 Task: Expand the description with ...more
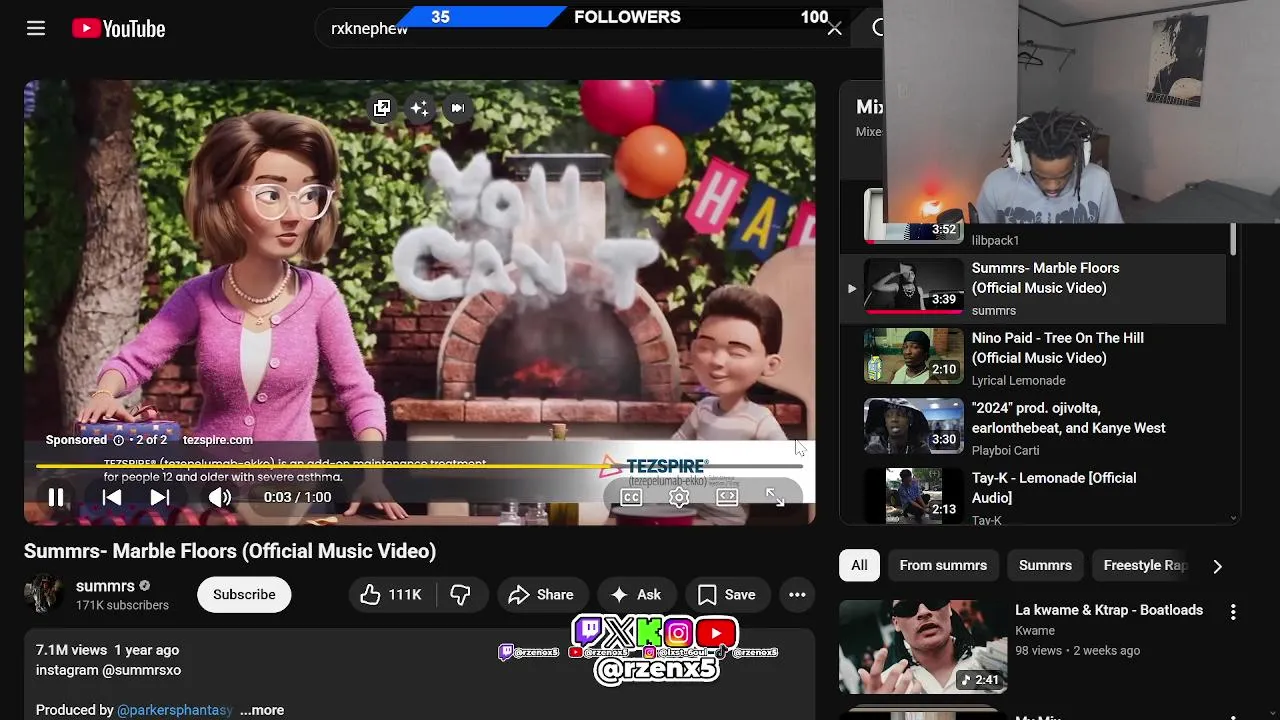[262, 710]
